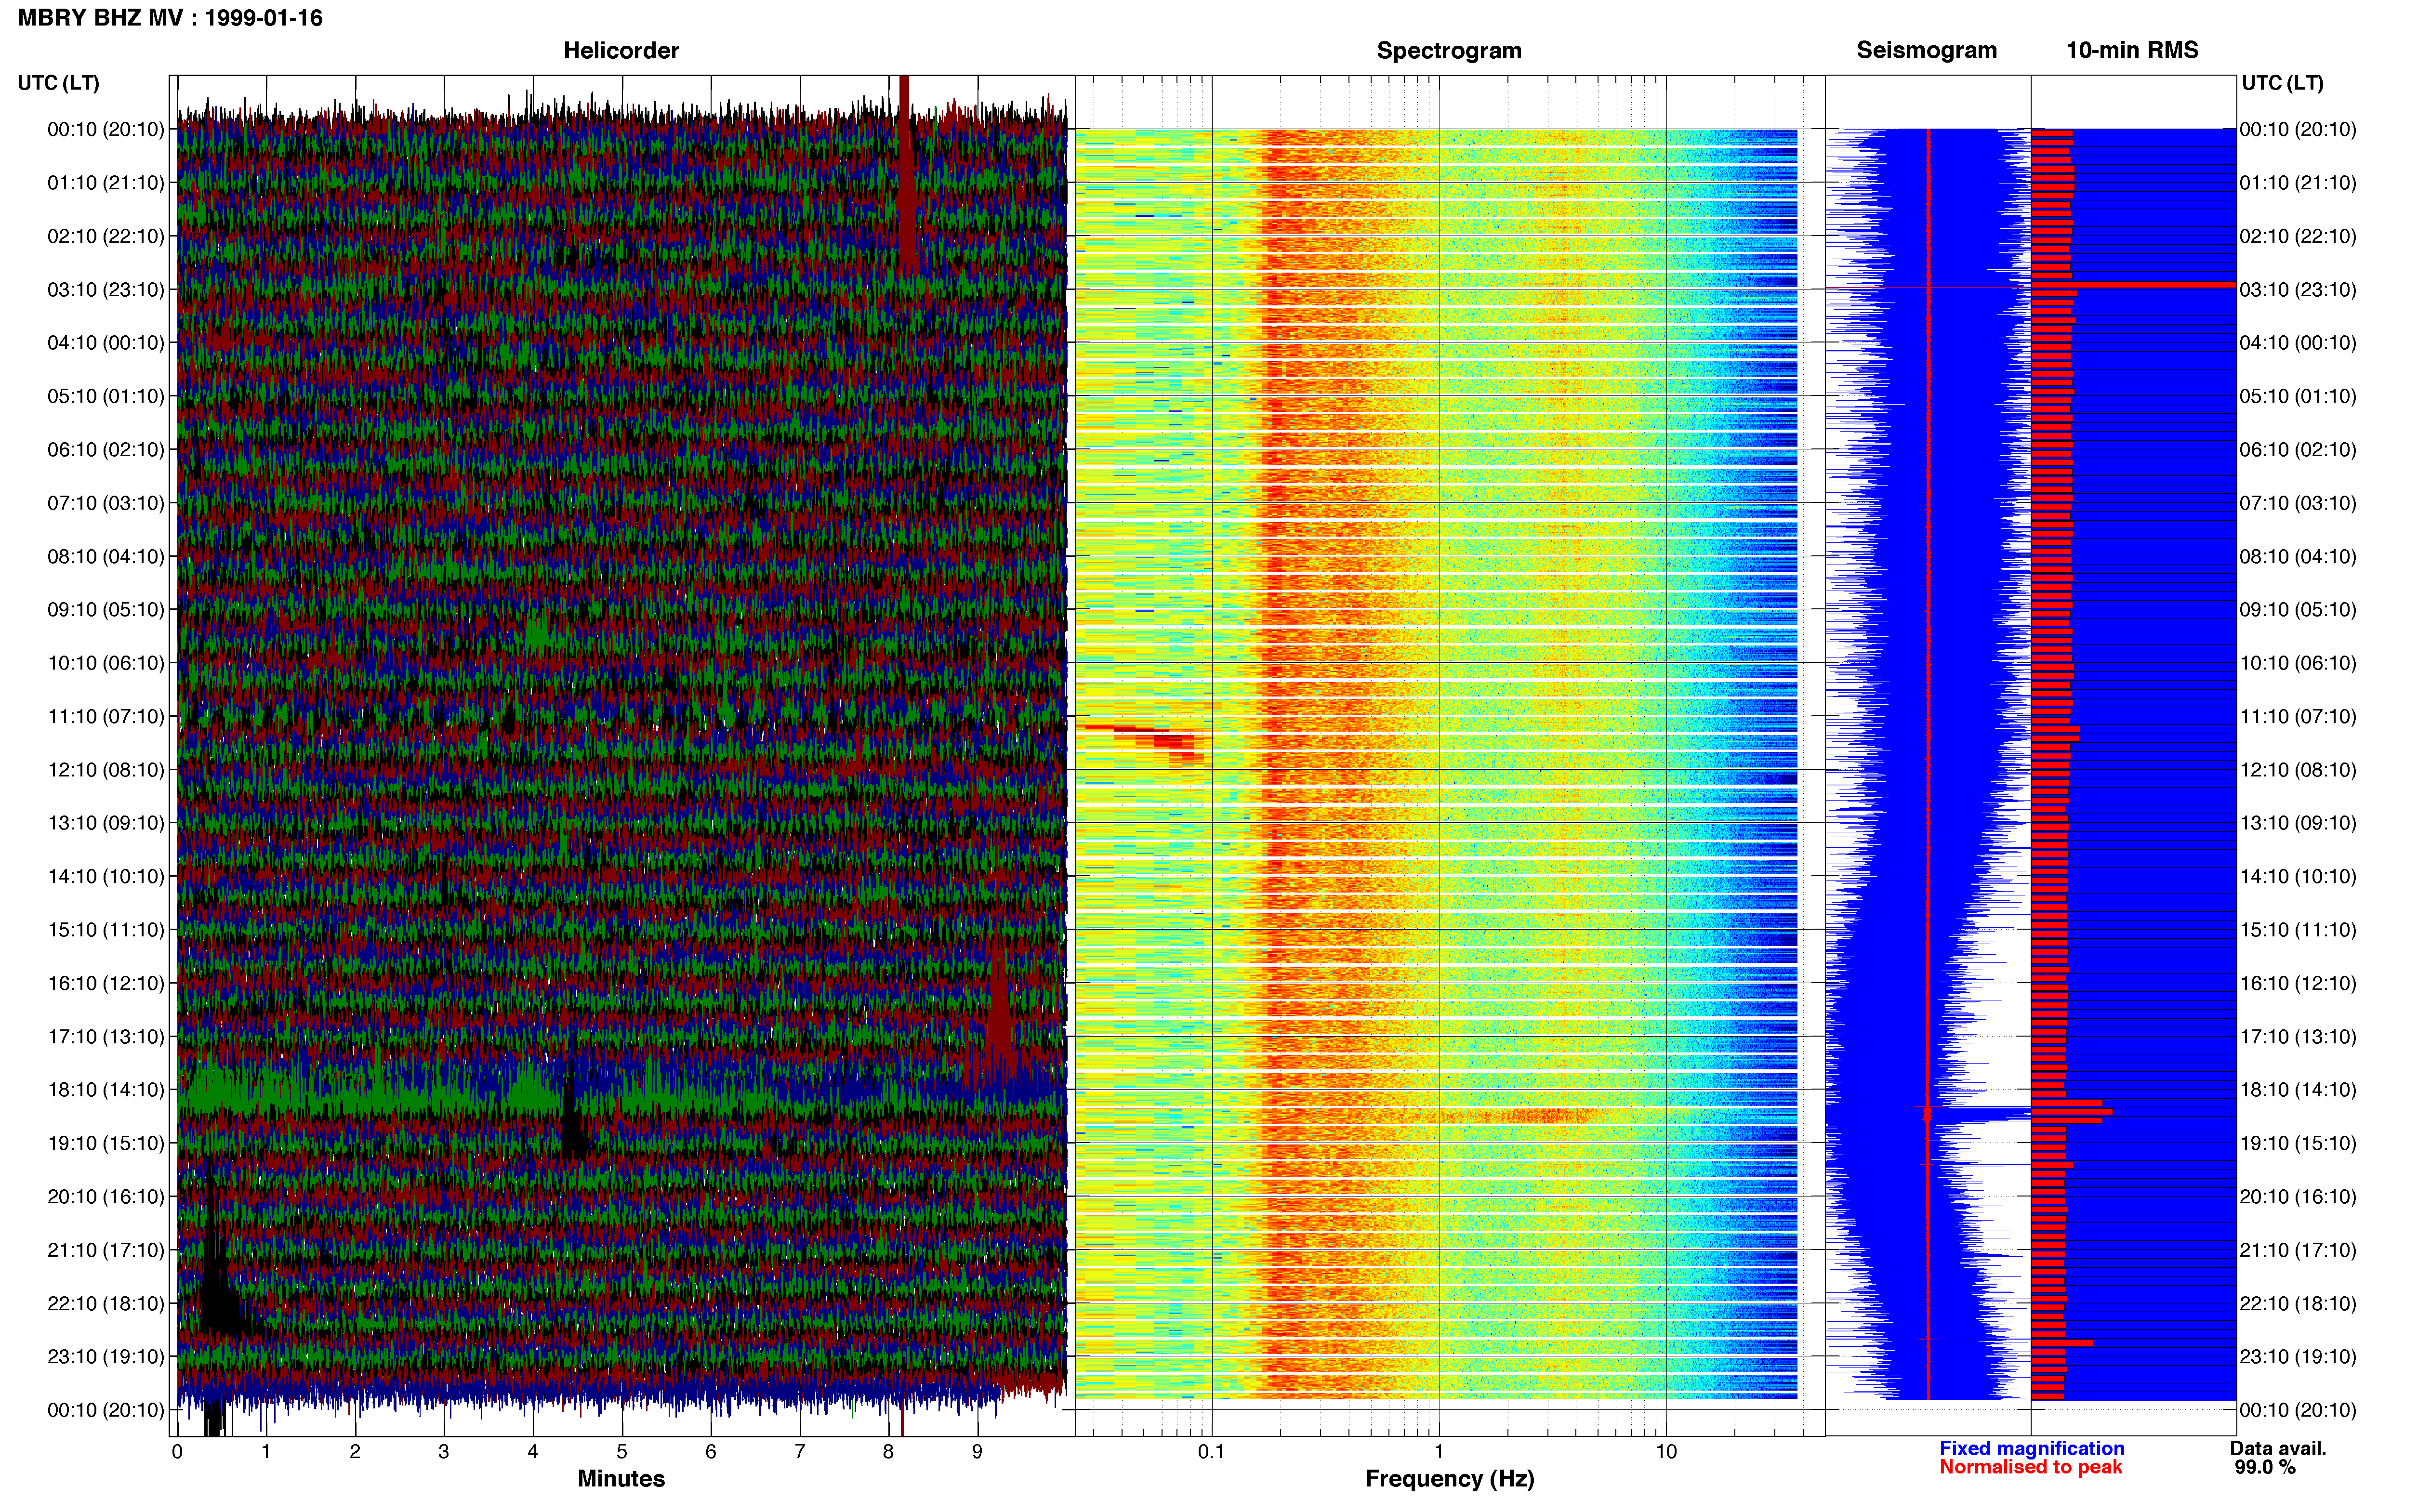The height and width of the screenshot is (1512, 2418).
Task: Click the 9 tick on the Minutes axis
Action: pyautogui.click(x=977, y=1452)
